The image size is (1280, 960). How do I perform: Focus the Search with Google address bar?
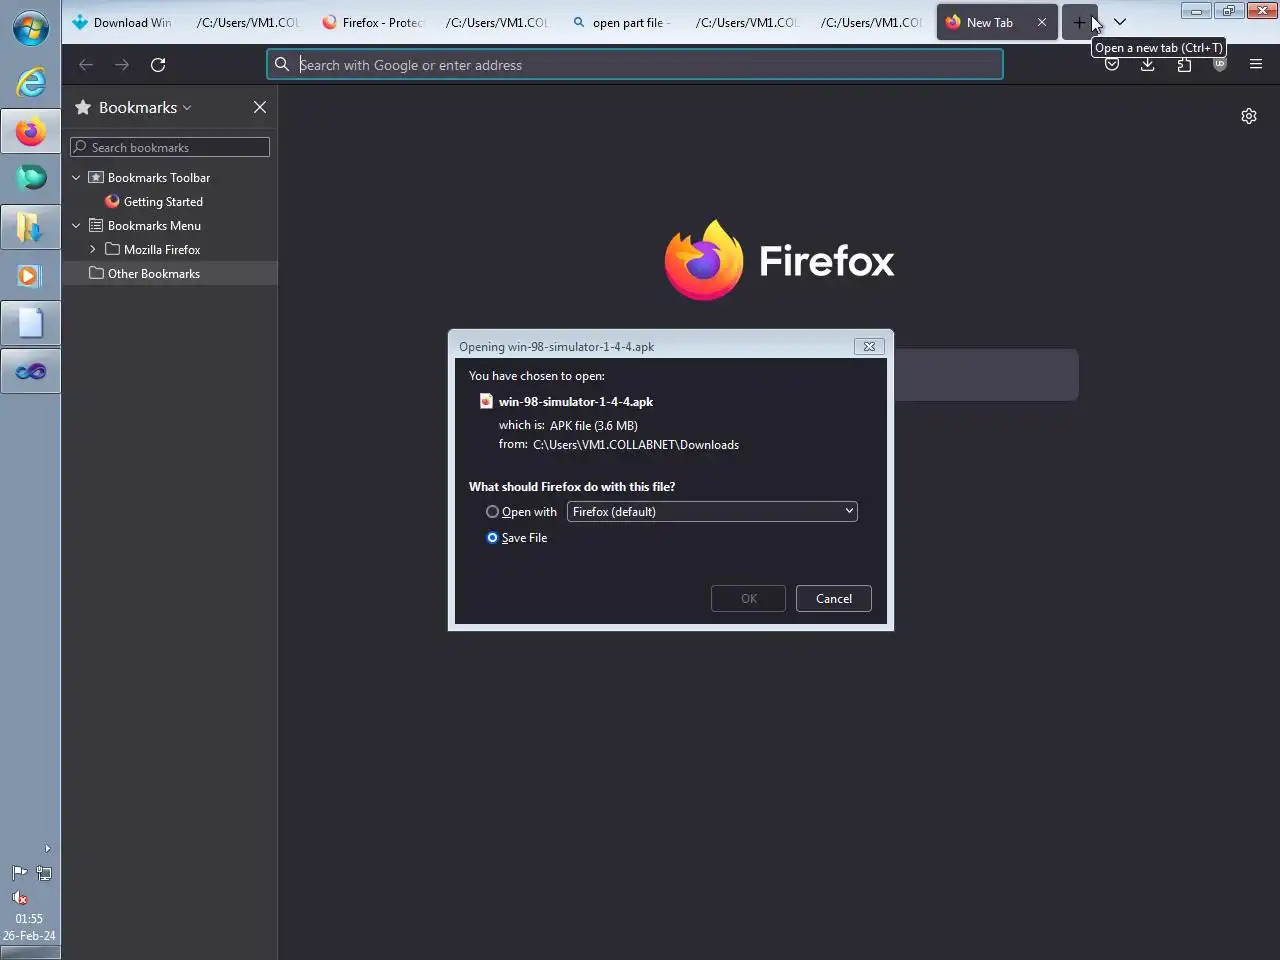[635, 65]
